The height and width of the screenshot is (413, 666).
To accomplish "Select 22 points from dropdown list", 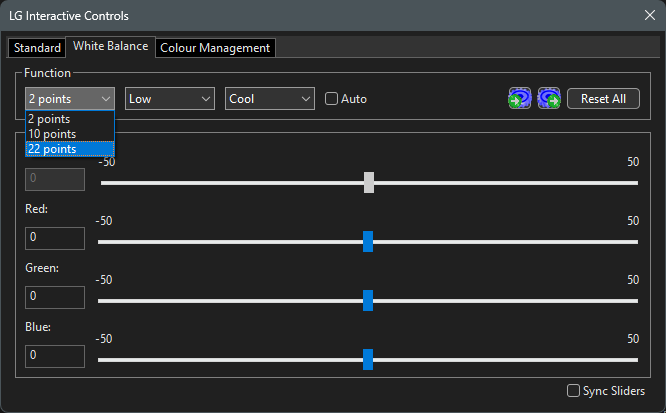I will point(70,149).
